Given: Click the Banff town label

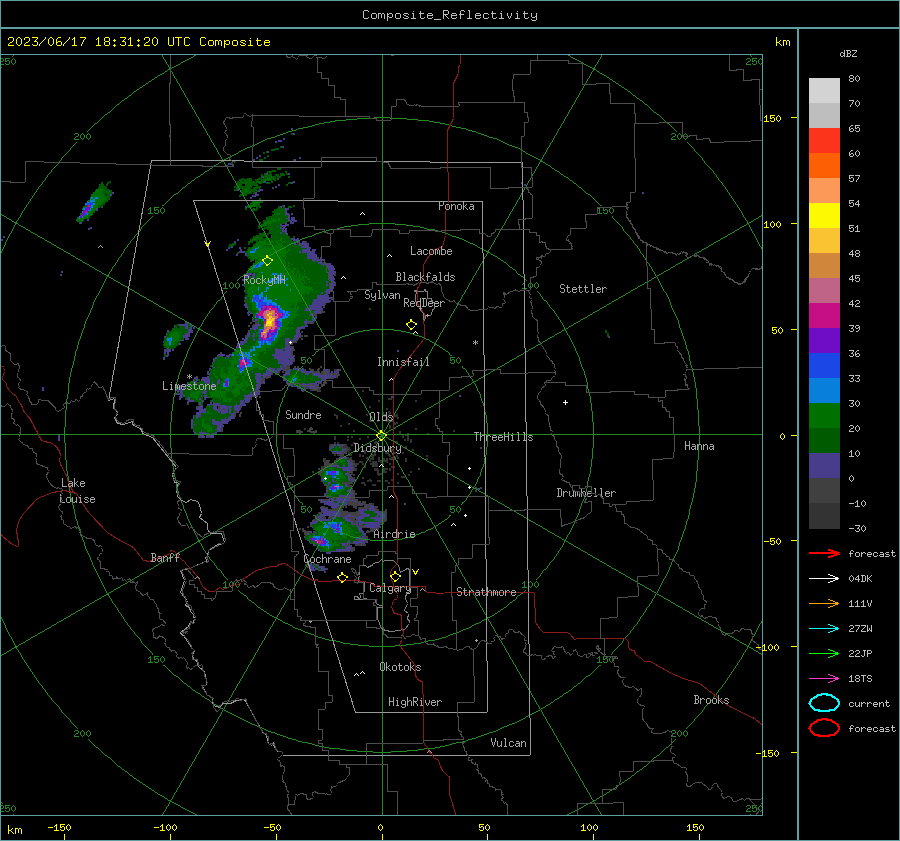Looking at the screenshot, I should (165, 557).
